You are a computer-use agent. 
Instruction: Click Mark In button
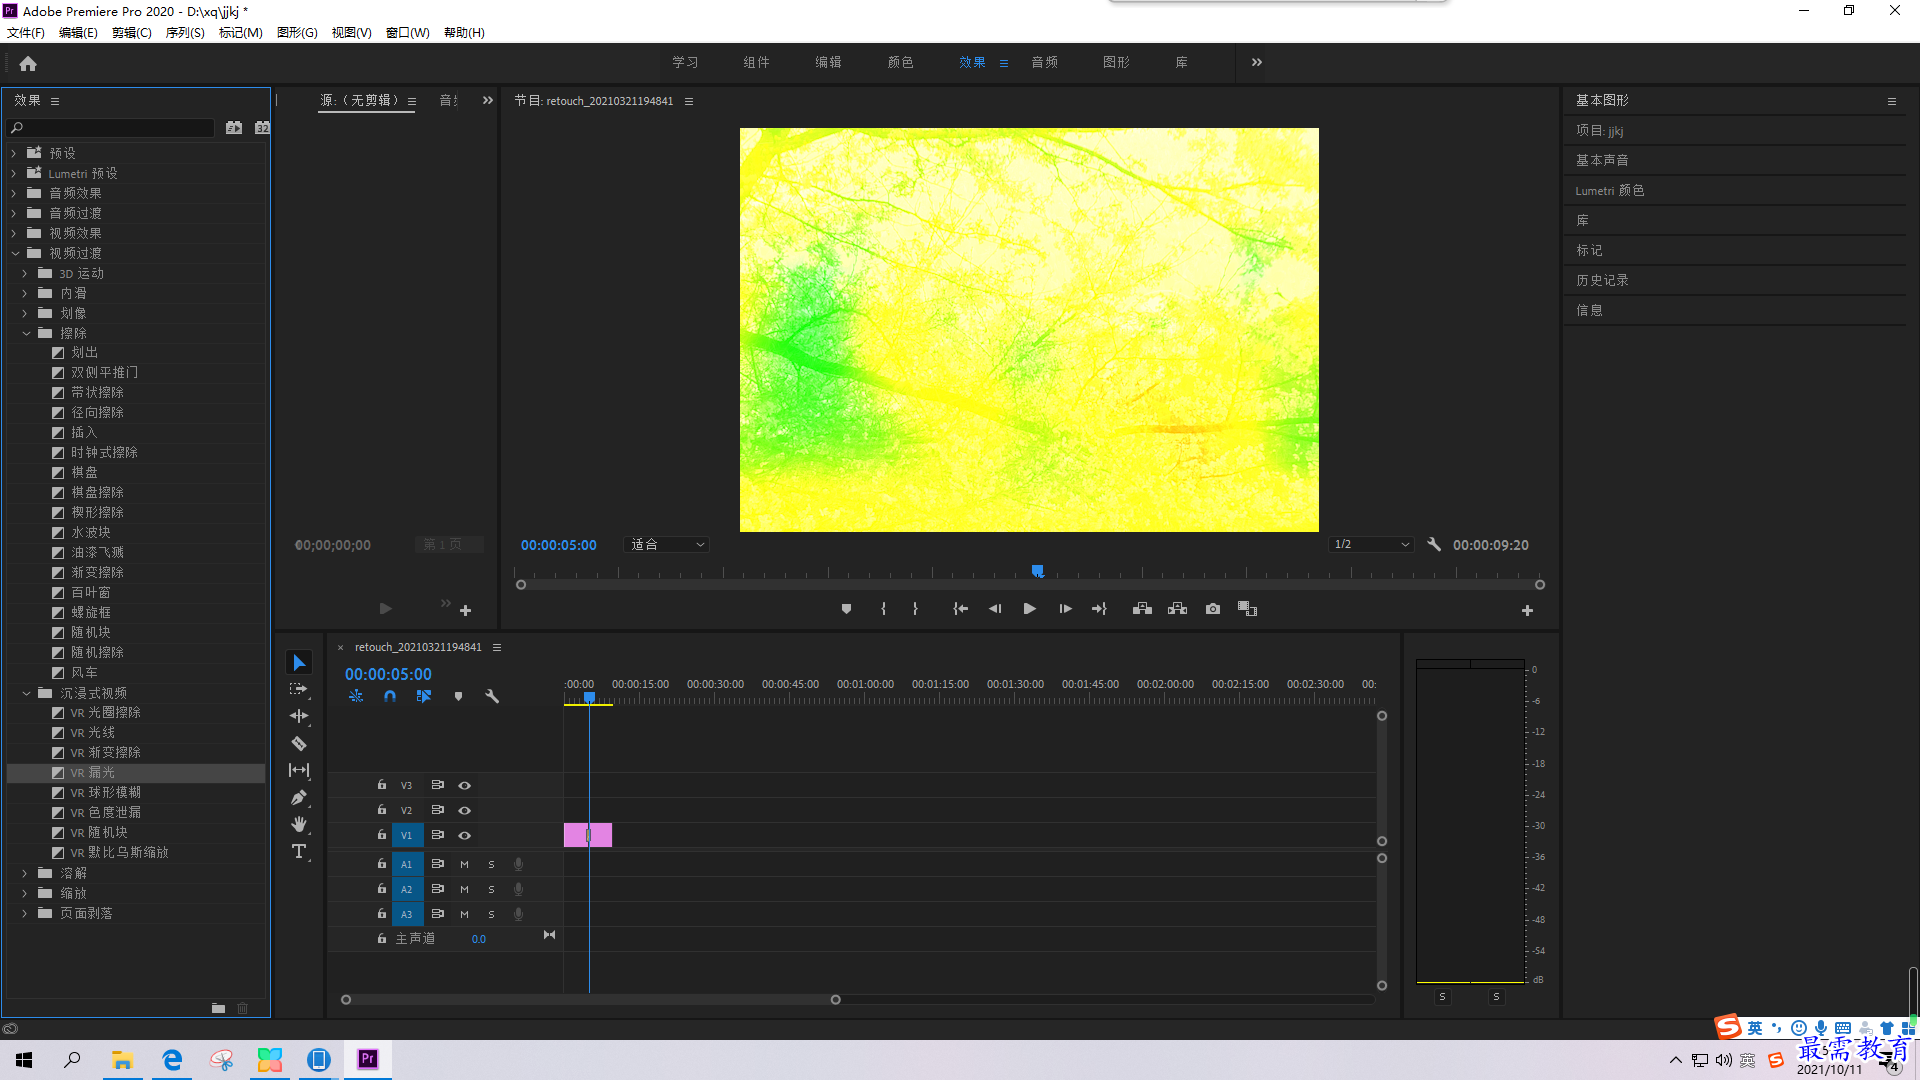coord(883,609)
